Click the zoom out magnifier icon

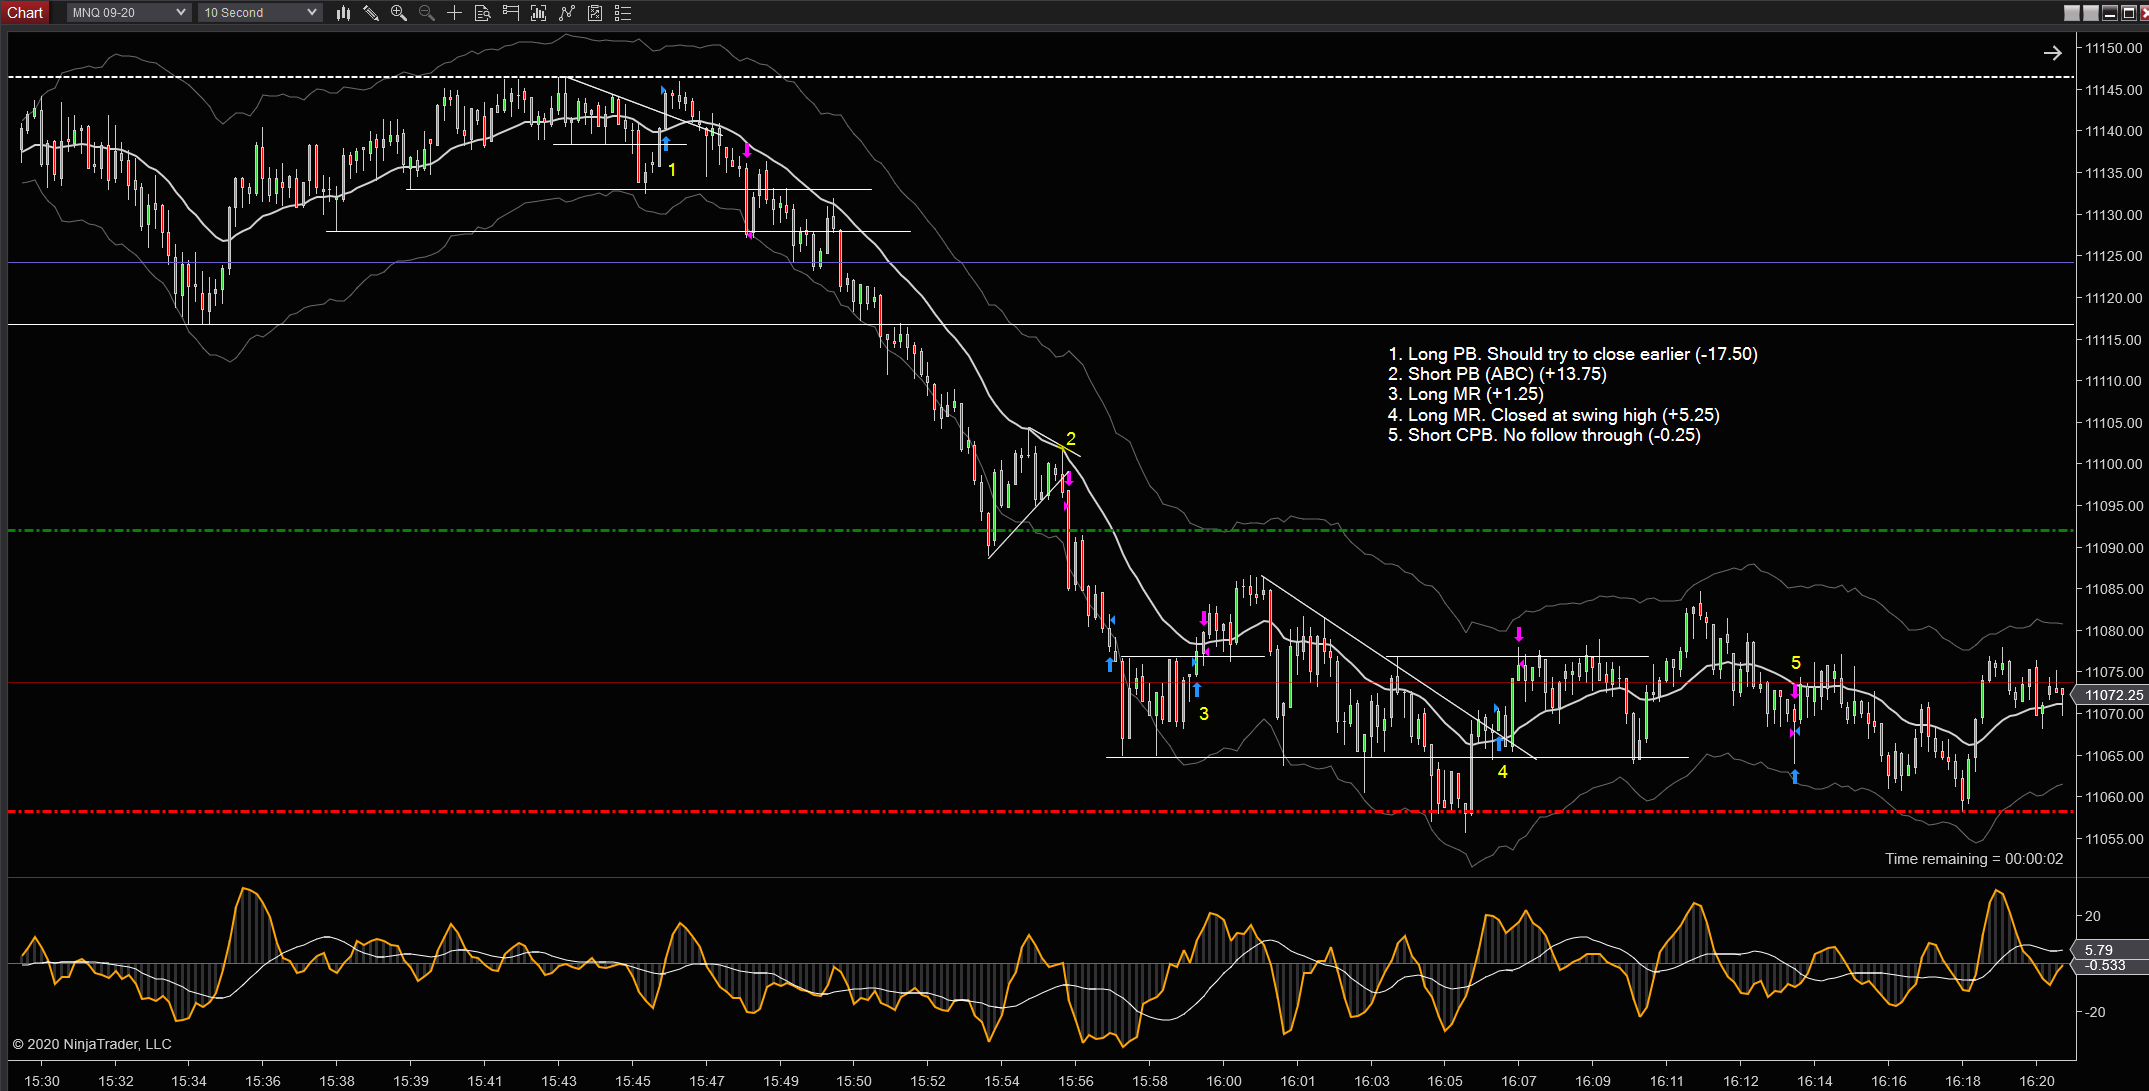[x=427, y=13]
